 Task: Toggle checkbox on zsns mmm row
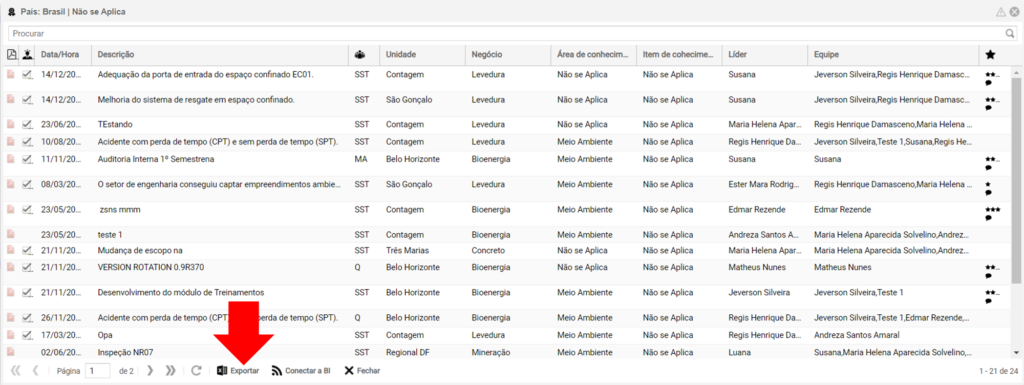point(27,209)
